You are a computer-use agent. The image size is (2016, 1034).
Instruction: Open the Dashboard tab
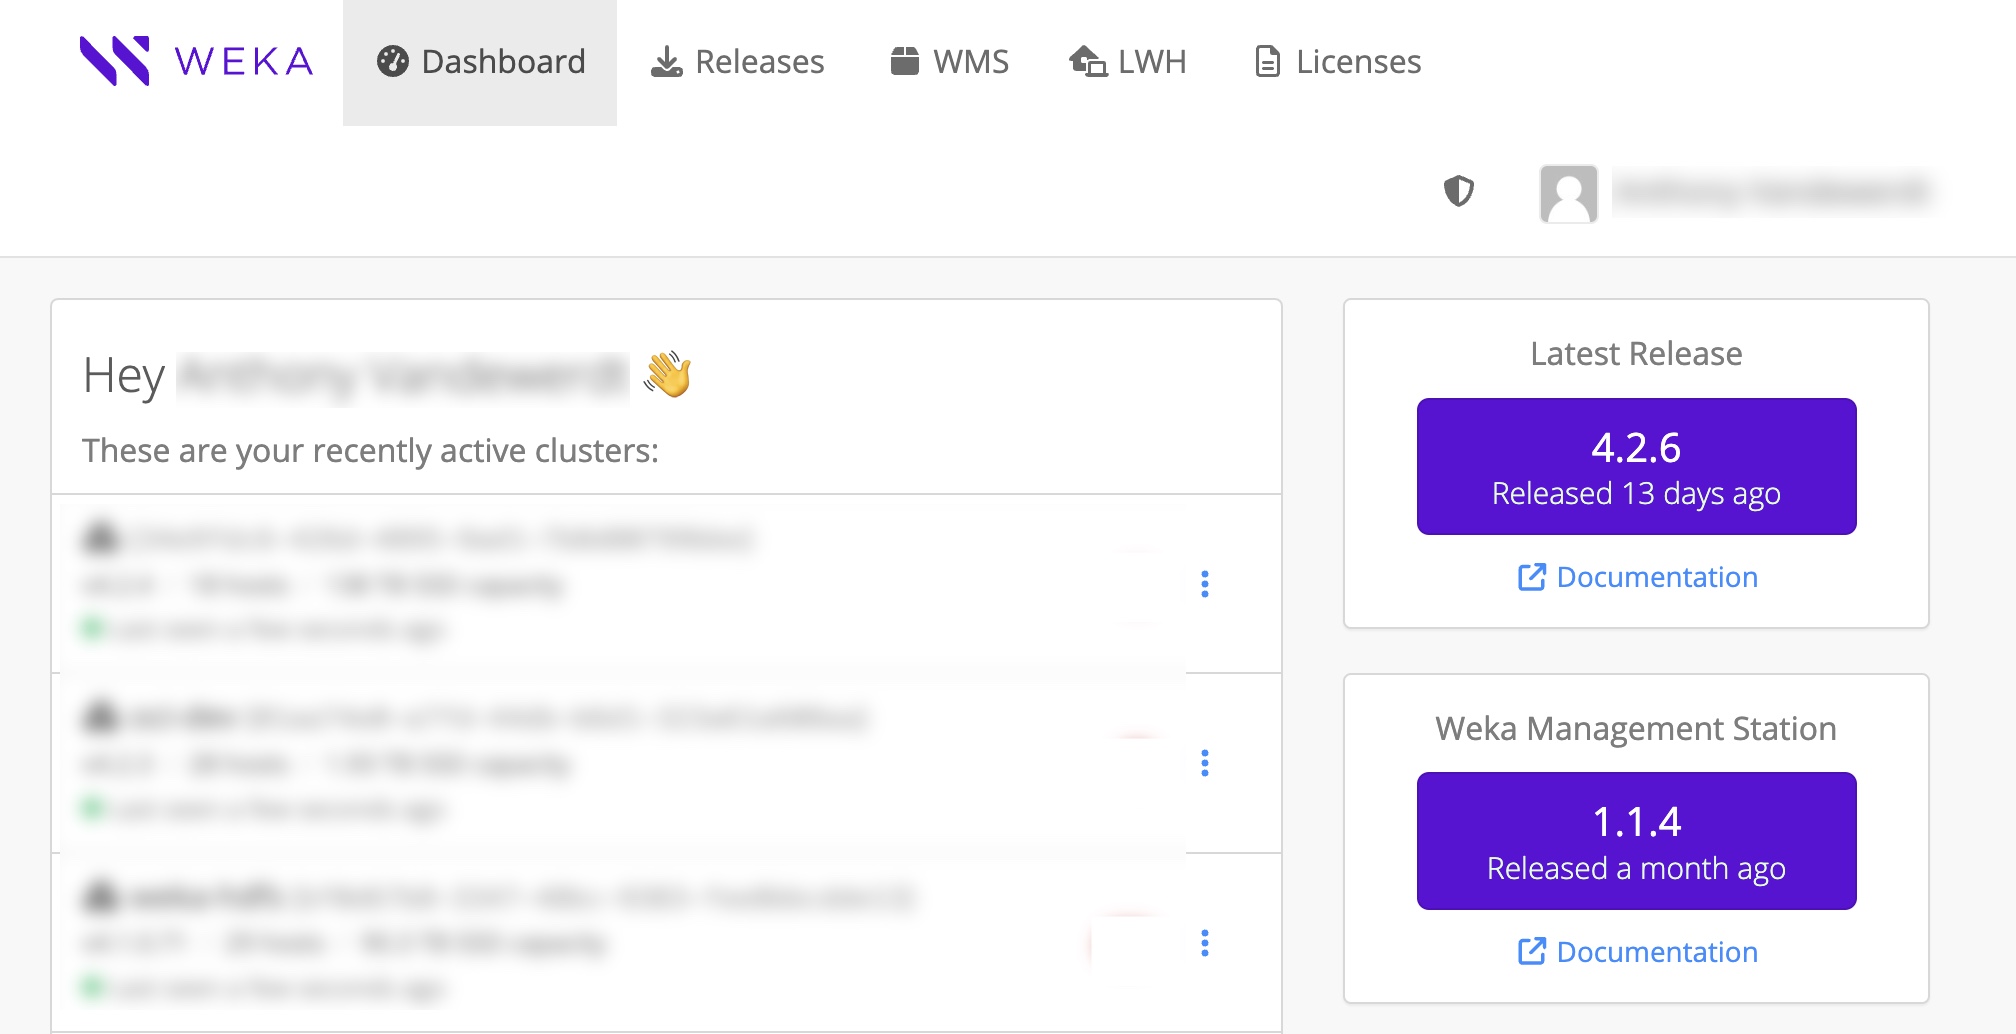[x=480, y=62]
